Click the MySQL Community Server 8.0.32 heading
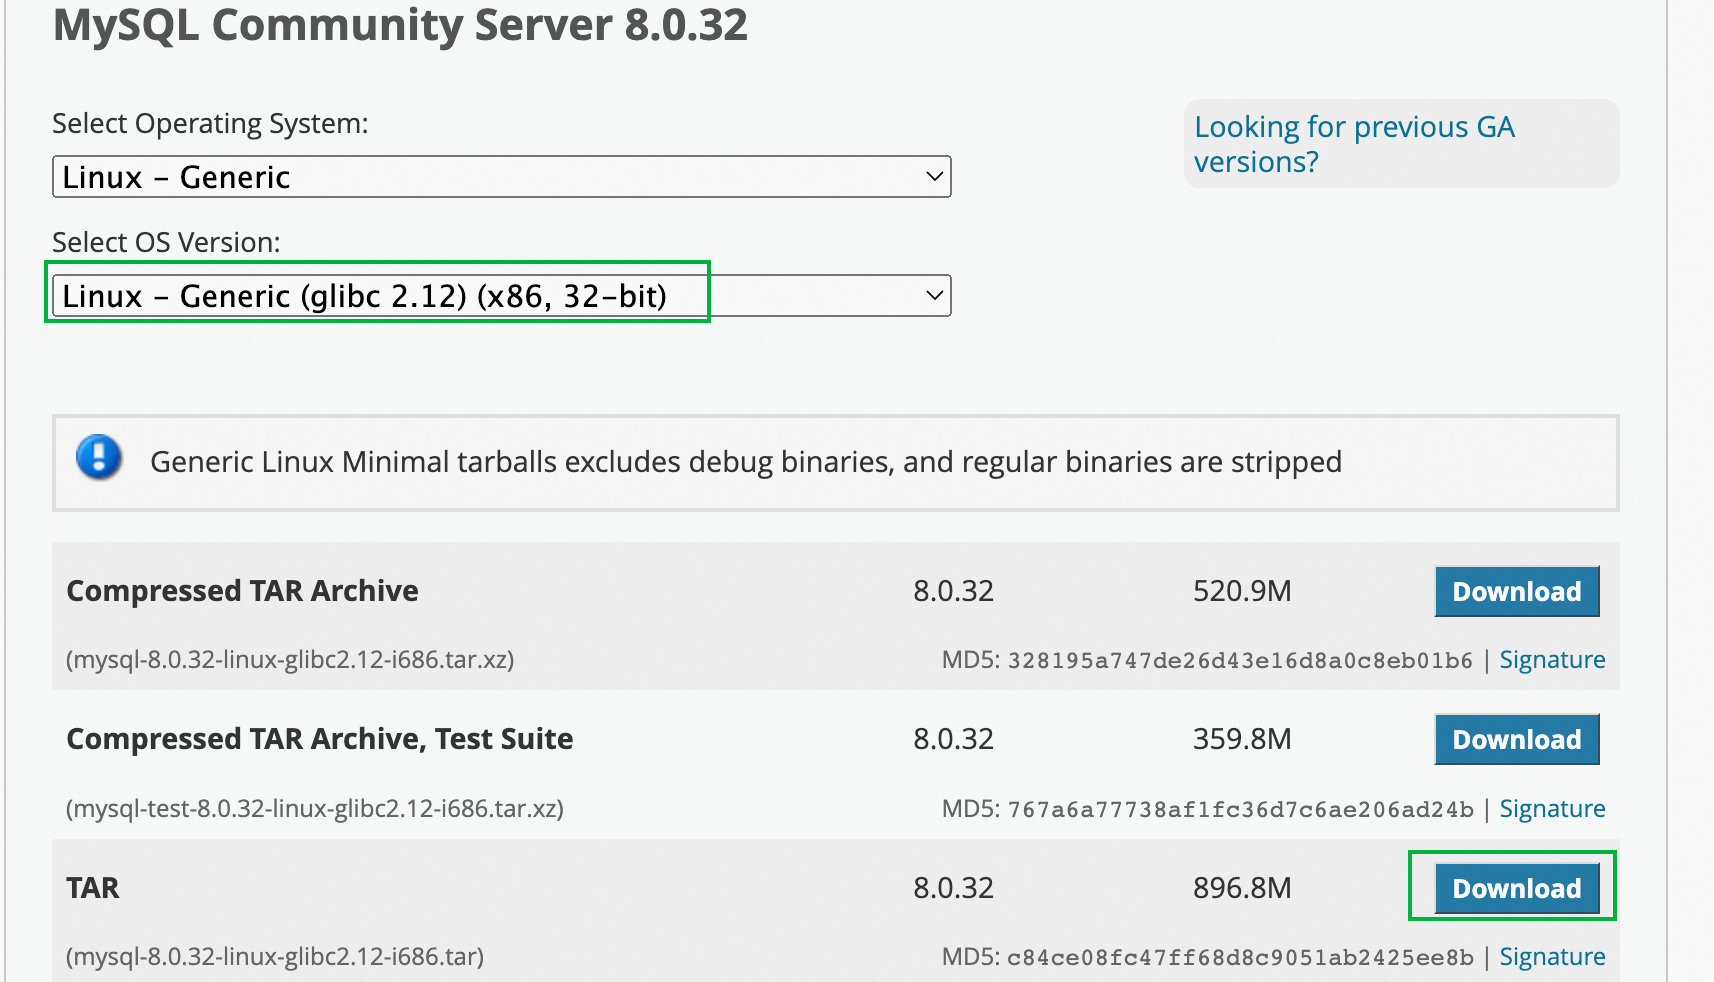This screenshot has width=1714, height=982. click(400, 25)
